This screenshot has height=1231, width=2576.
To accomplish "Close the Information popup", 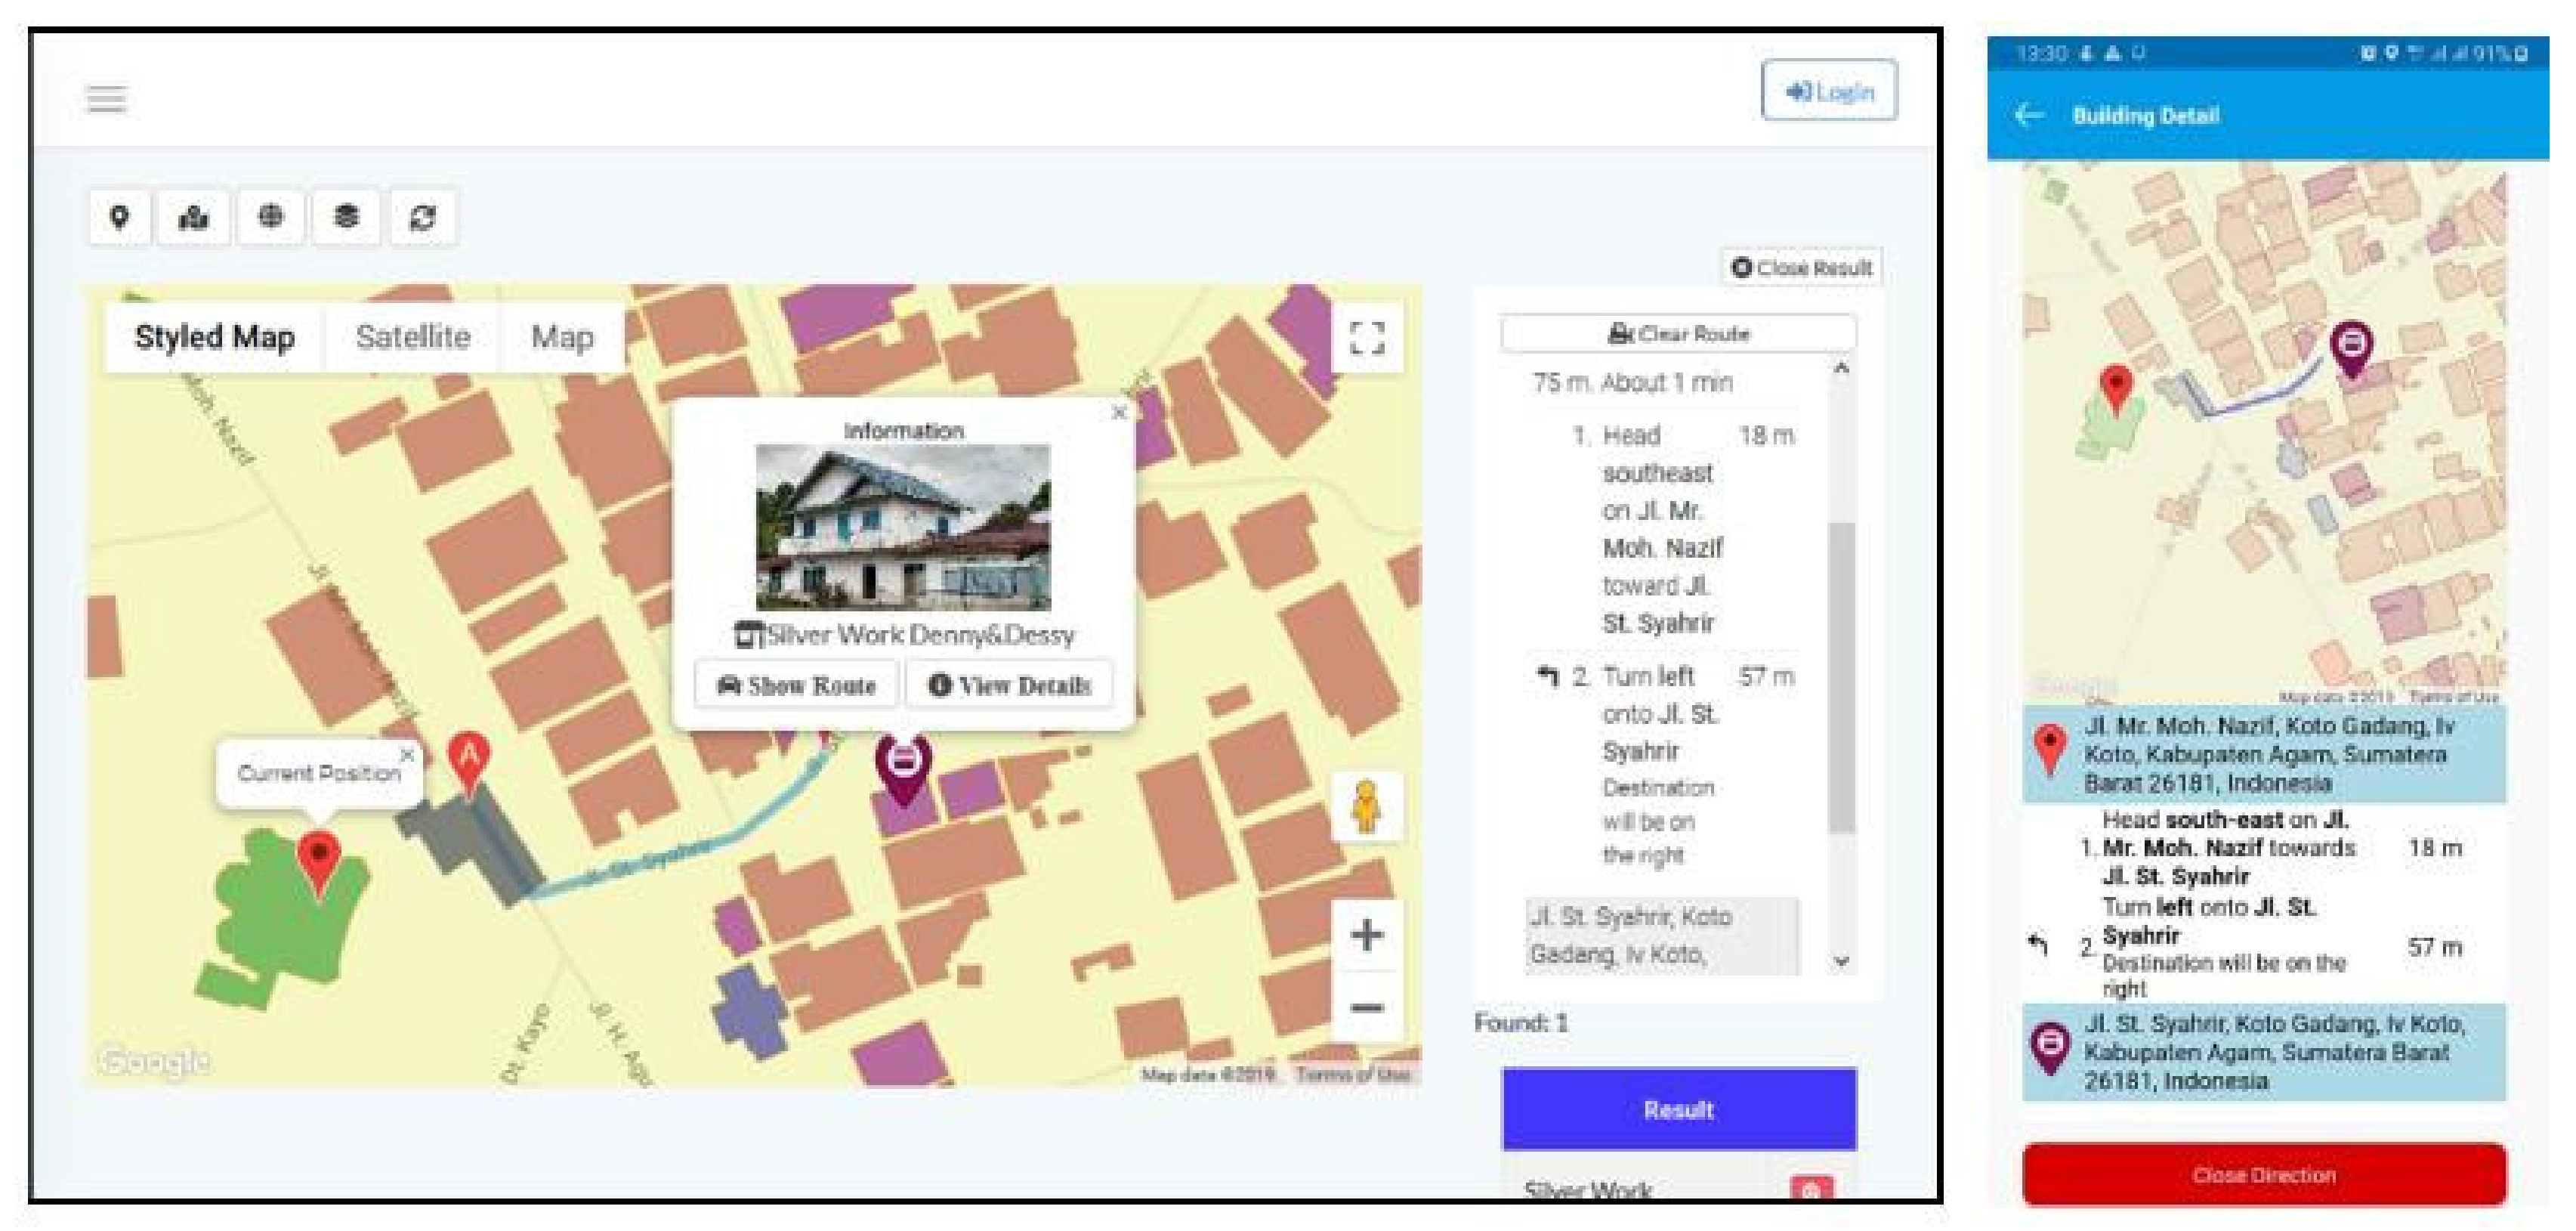I will click(x=1119, y=412).
